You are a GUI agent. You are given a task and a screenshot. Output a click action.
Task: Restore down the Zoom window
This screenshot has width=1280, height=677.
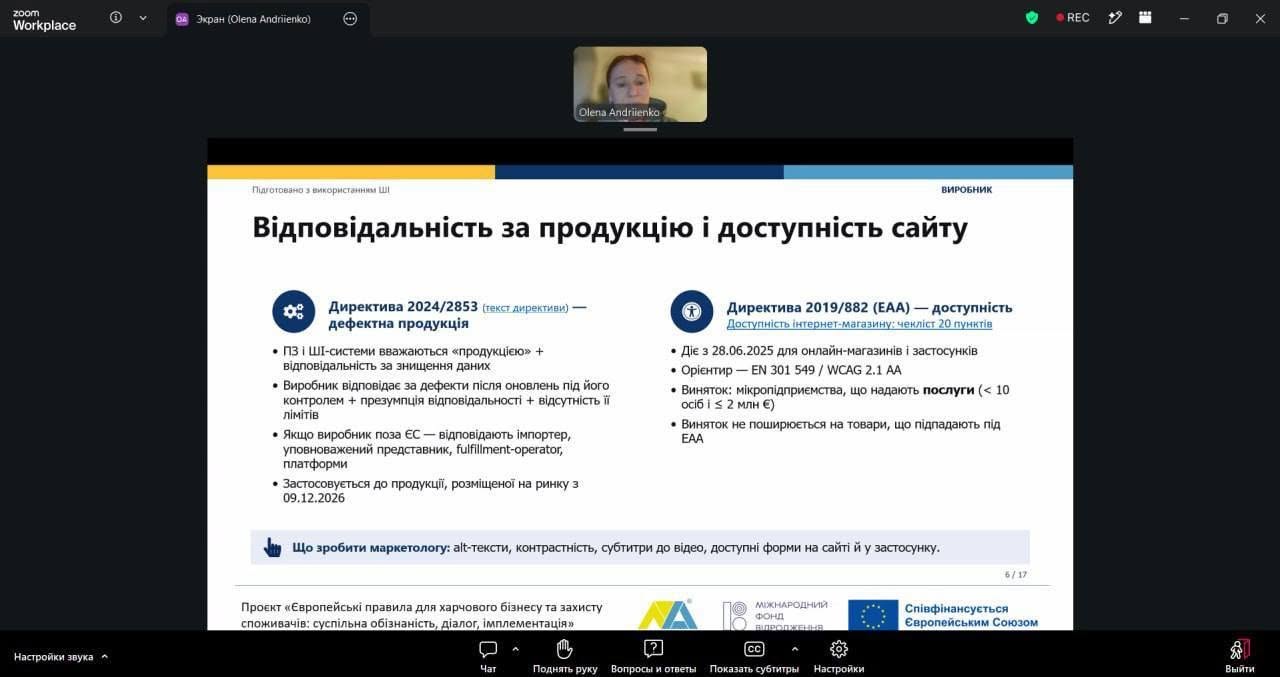[x=1222, y=18]
